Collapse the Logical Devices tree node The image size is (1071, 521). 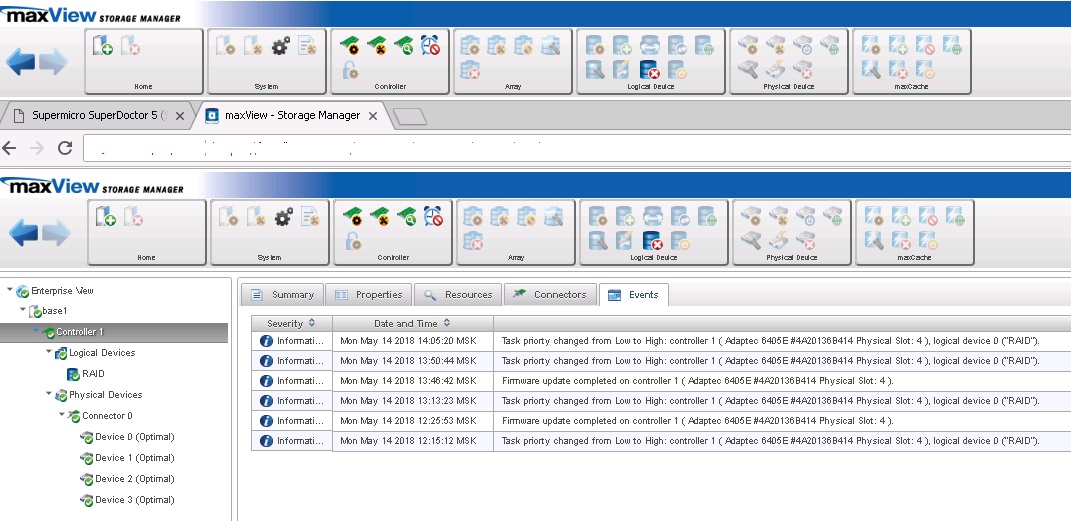[48, 352]
